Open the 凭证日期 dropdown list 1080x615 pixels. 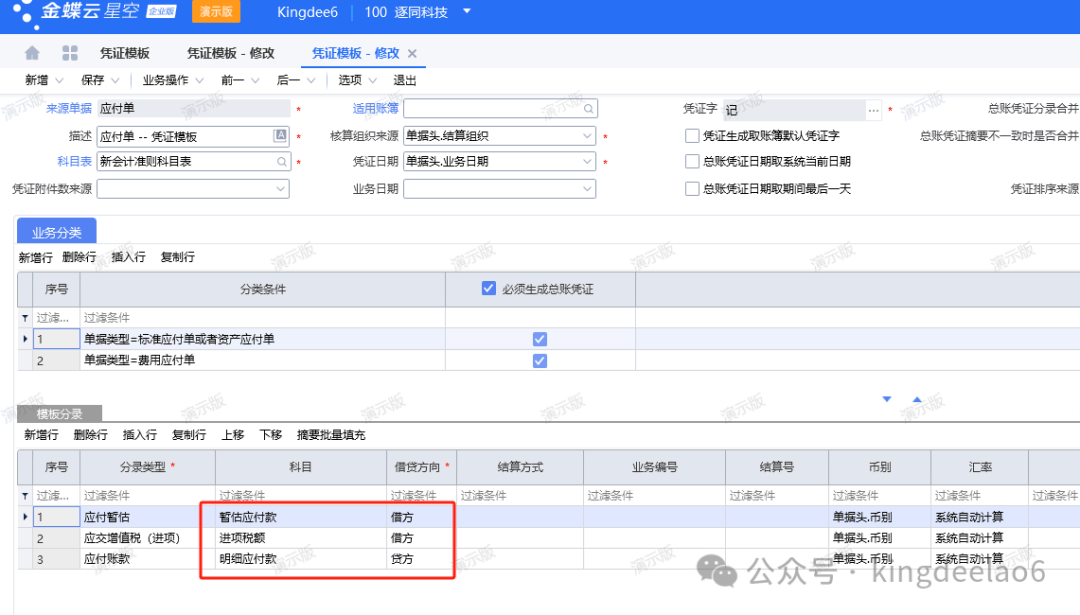[x=587, y=161]
